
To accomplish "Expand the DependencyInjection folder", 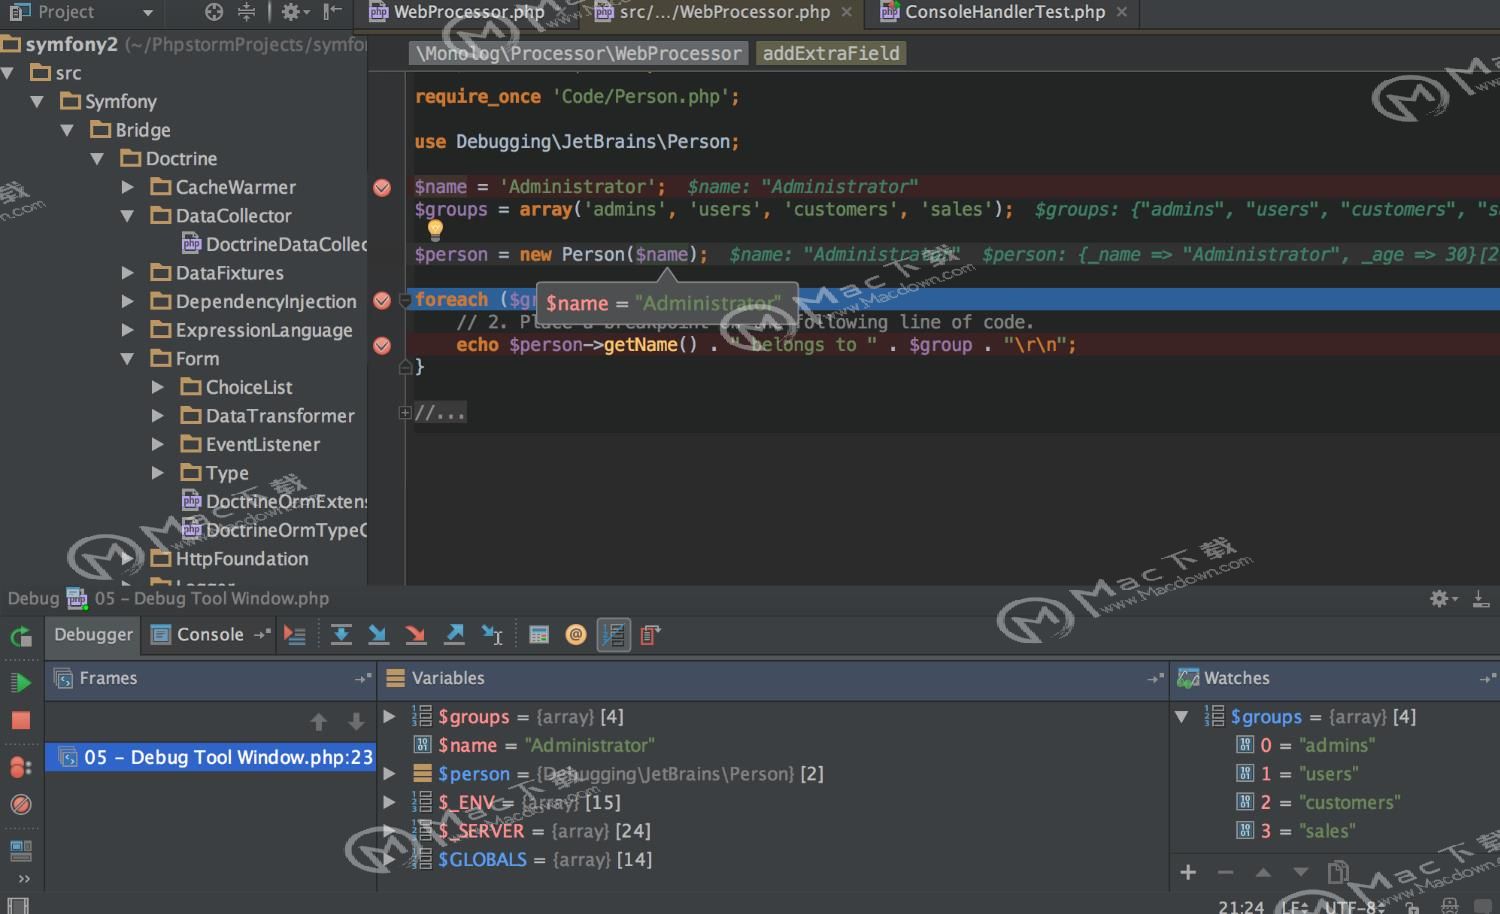I will tap(127, 302).
